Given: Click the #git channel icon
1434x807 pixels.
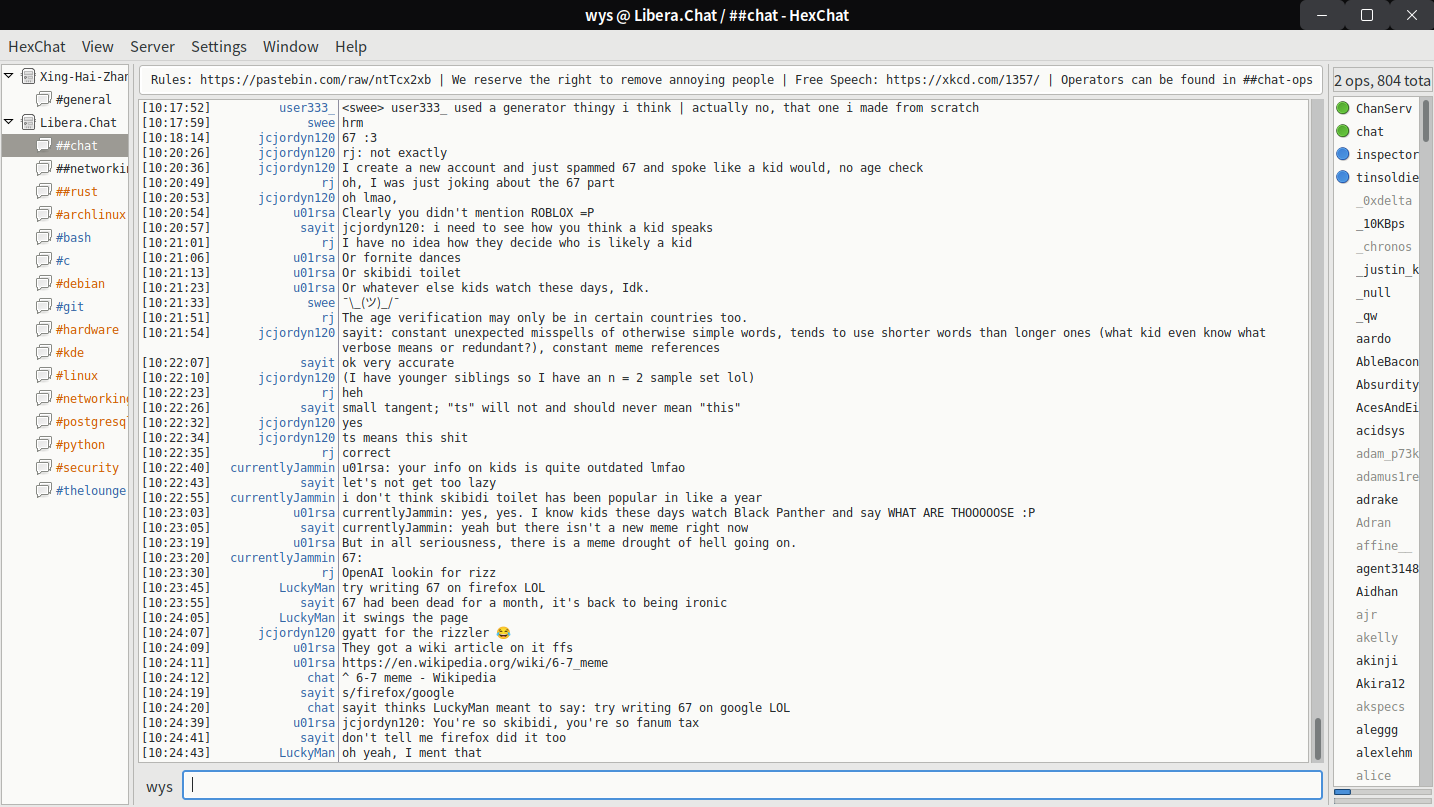Looking at the screenshot, I should pyautogui.click(x=44, y=306).
